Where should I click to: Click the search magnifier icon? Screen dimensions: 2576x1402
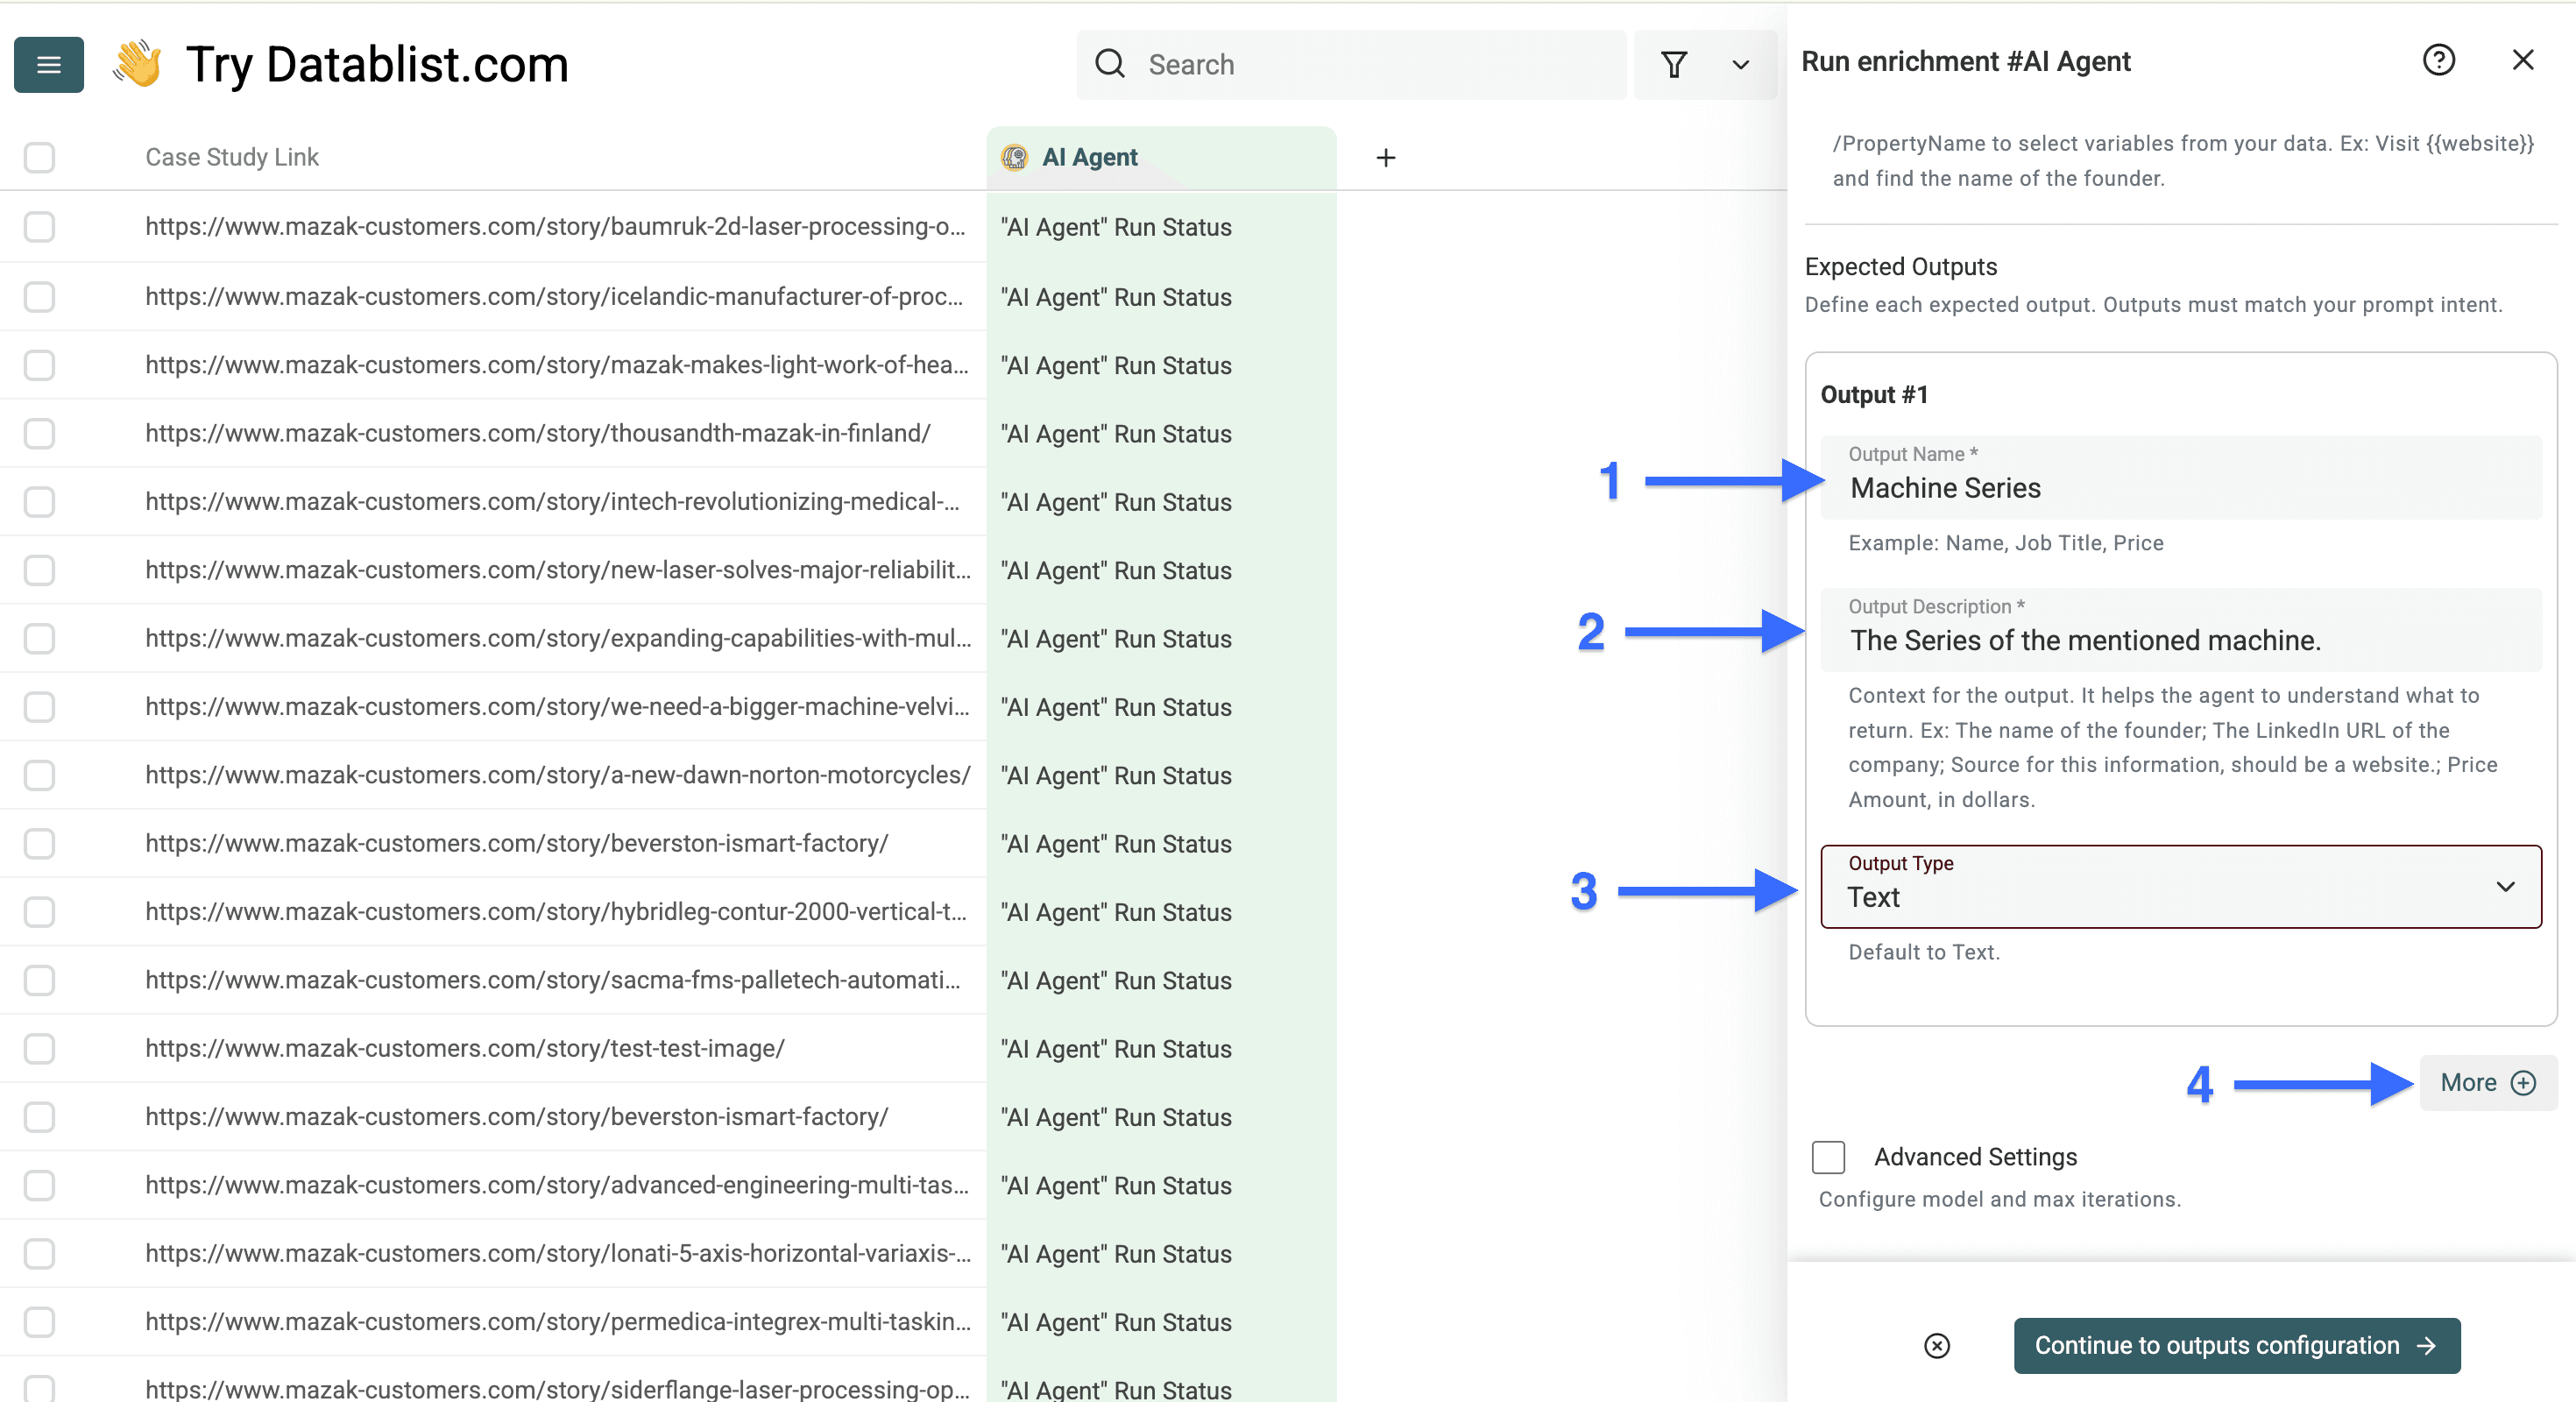1110,63
